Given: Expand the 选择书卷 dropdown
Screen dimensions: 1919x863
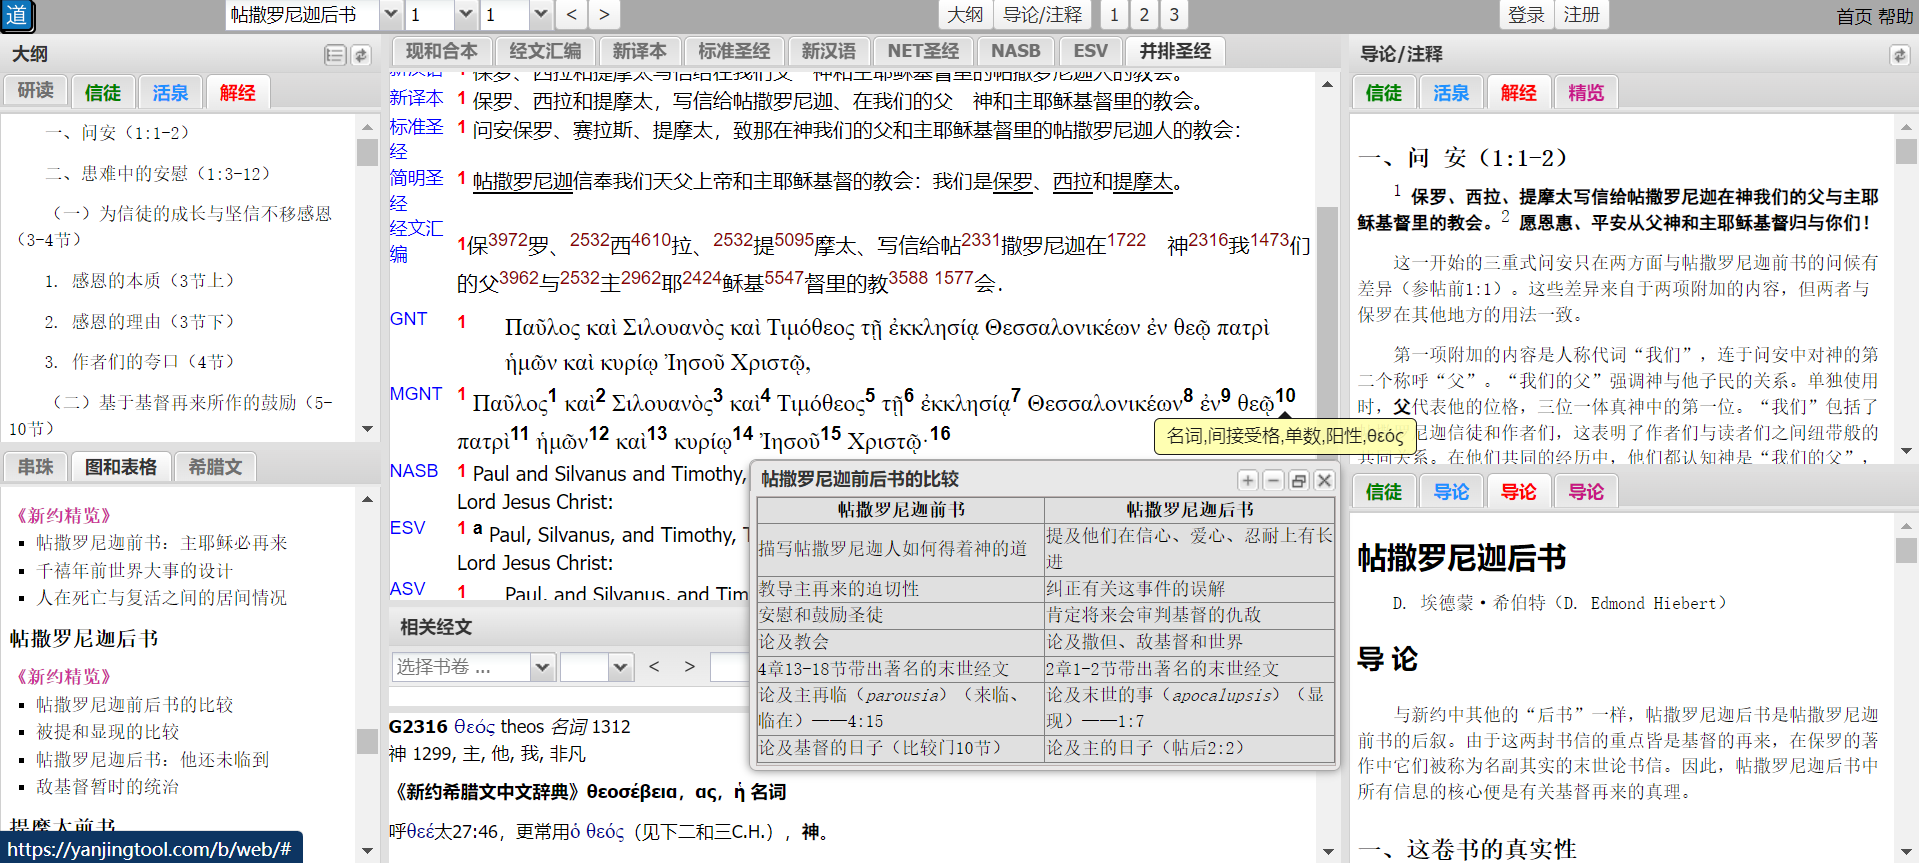Looking at the screenshot, I should point(542,667).
